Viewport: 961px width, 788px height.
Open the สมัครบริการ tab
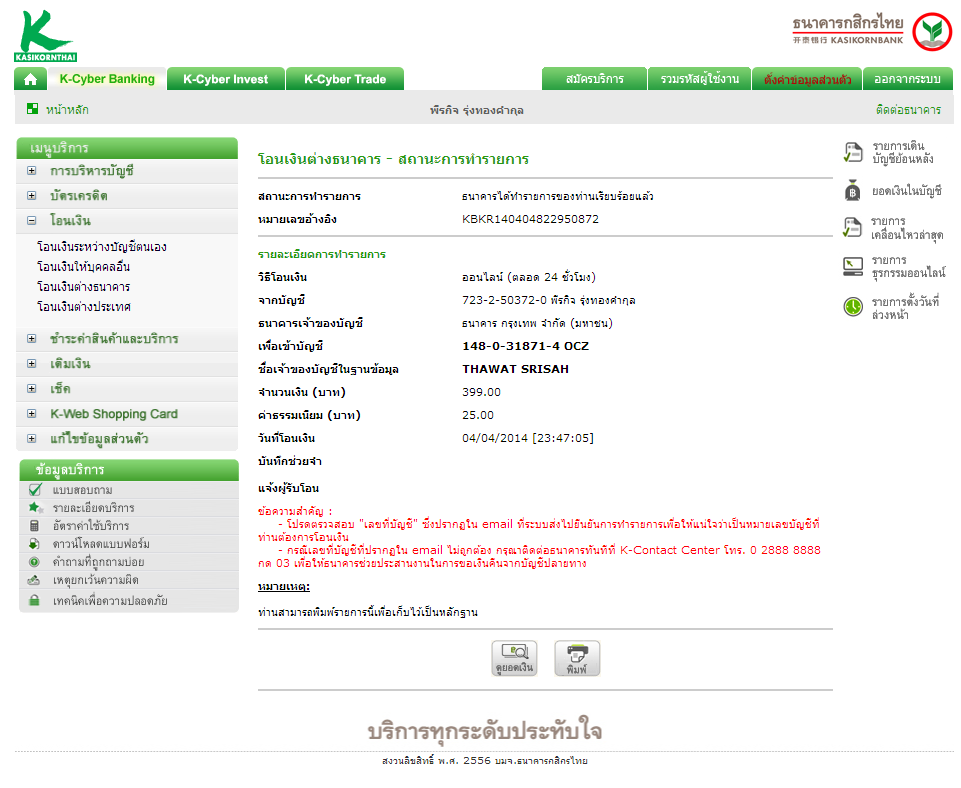[594, 79]
